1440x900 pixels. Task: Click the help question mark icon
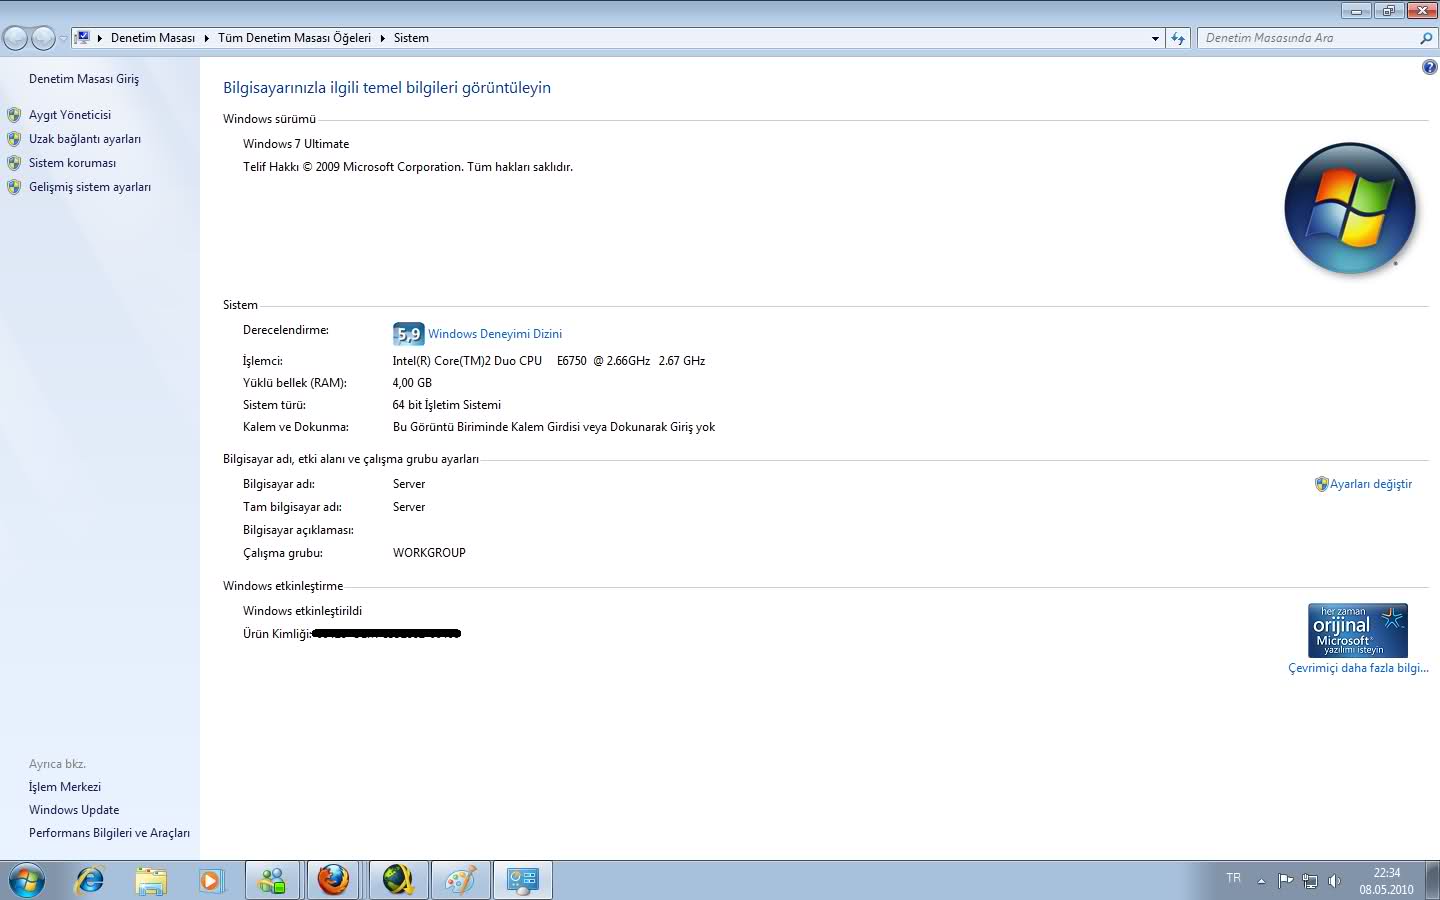point(1429,68)
